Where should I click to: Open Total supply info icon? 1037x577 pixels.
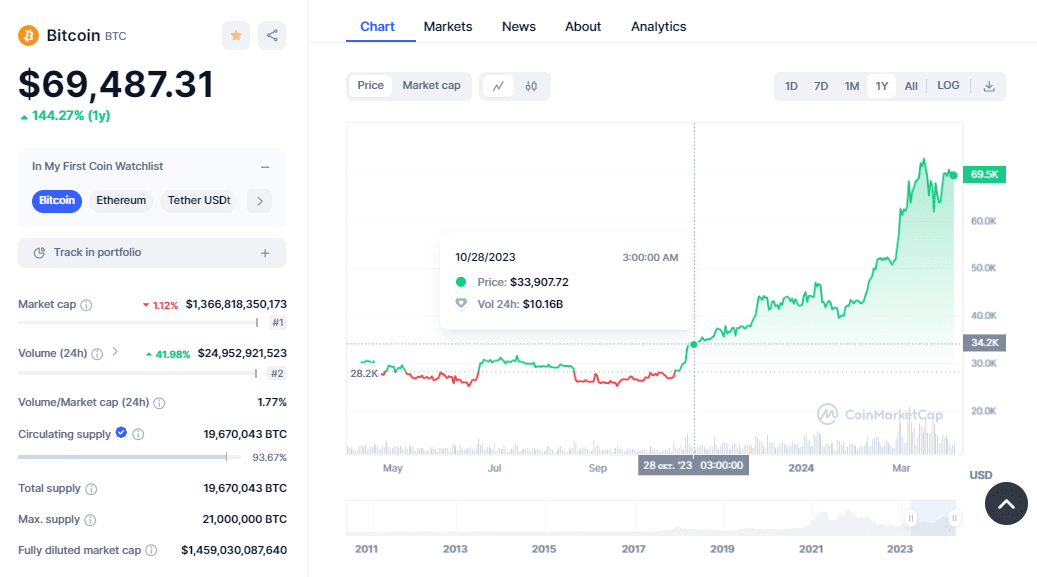[x=91, y=489]
